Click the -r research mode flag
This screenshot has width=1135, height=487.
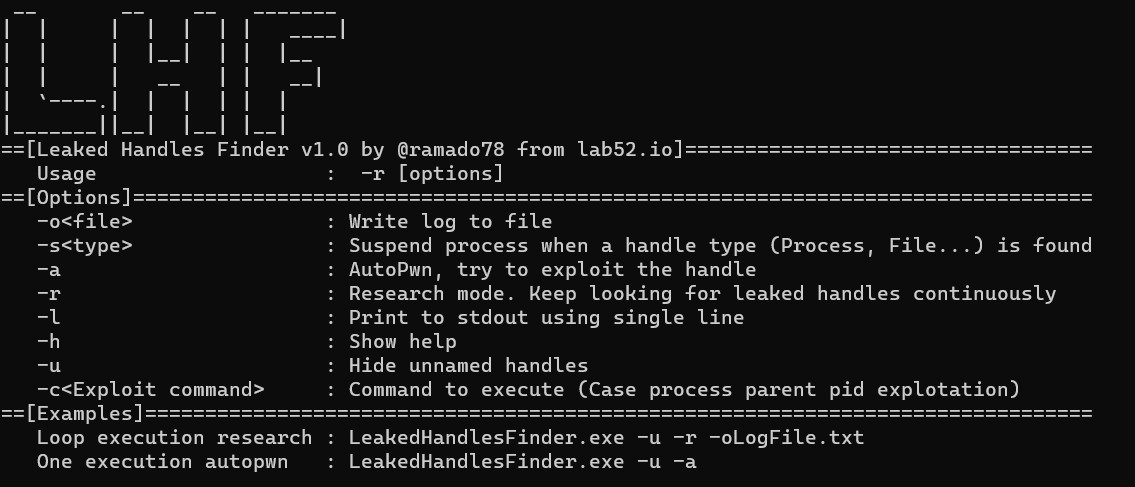(48, 294)
